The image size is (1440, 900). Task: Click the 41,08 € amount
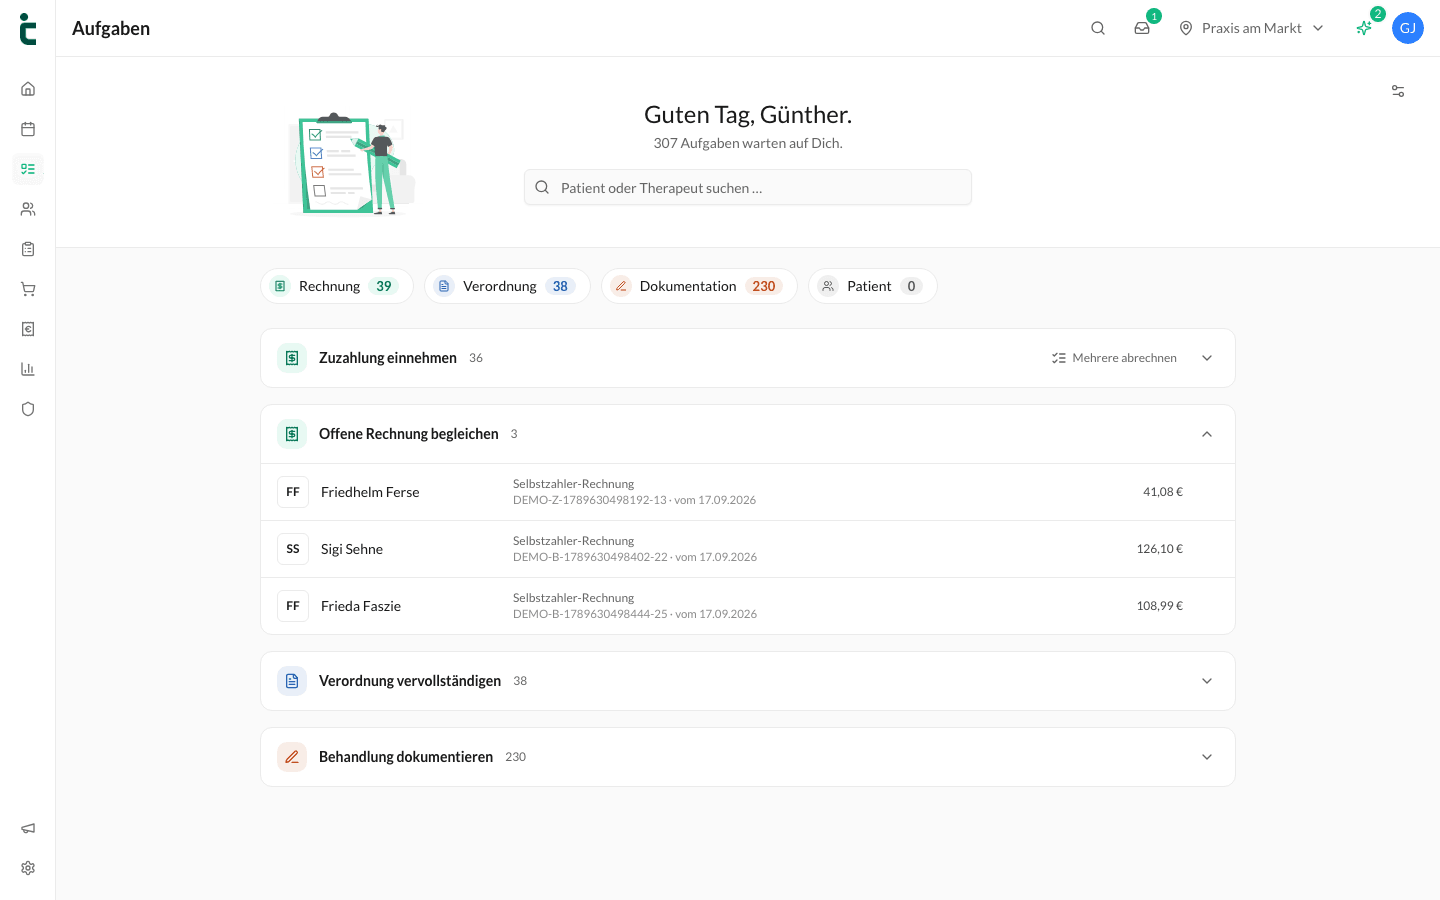point(1163,492)
